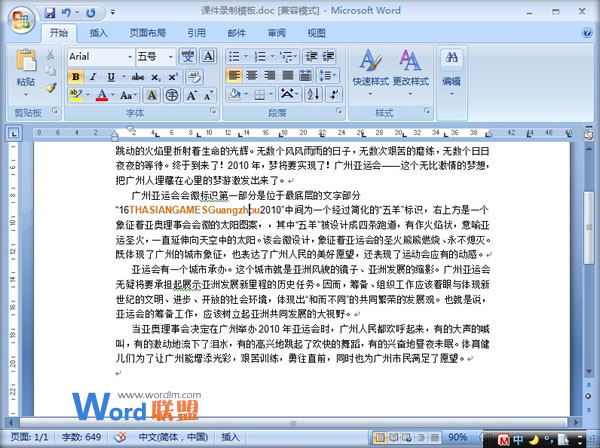This screenshot has width=600, height=448.
Task: Open the phonetic guide (wén) tool
Action: (188, 56)
